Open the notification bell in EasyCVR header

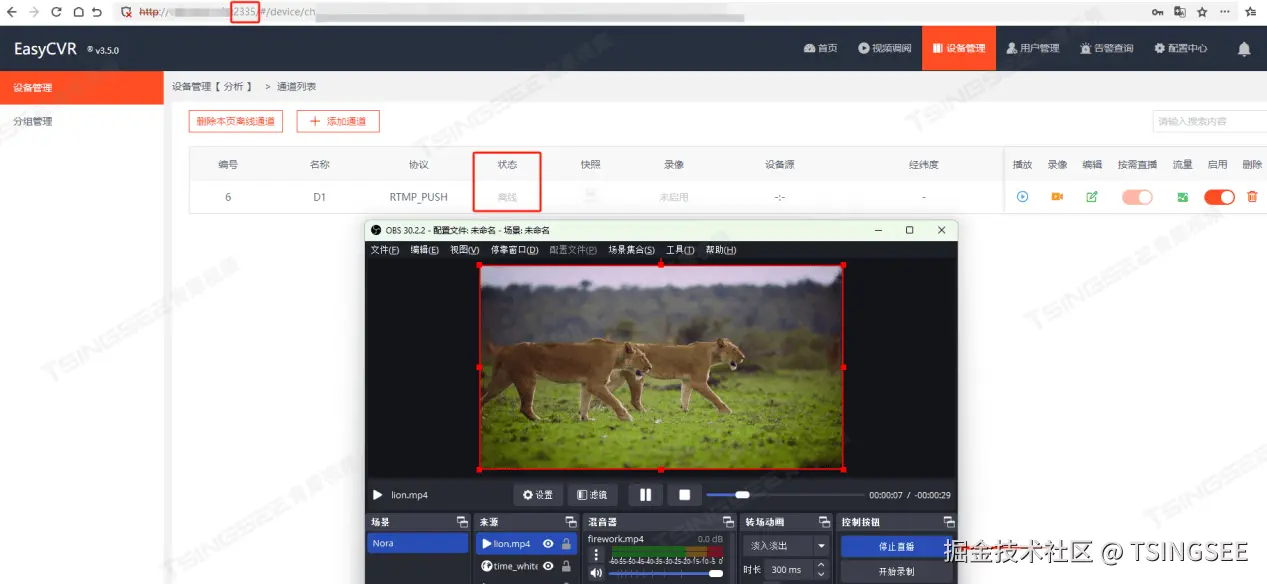point(1244,48)
